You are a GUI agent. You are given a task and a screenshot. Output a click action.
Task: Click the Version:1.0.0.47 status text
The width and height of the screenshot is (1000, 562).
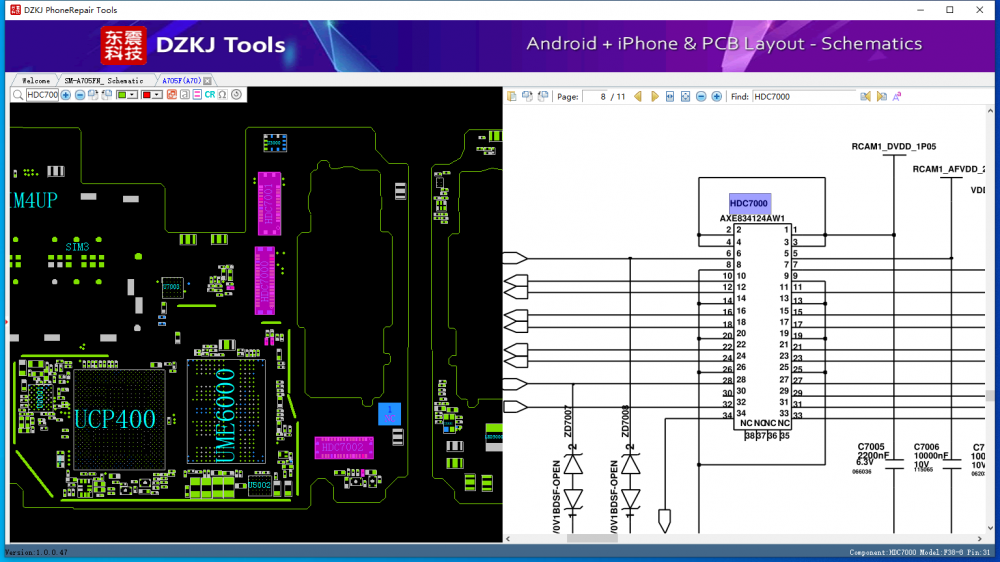click(x=36, y=552)
